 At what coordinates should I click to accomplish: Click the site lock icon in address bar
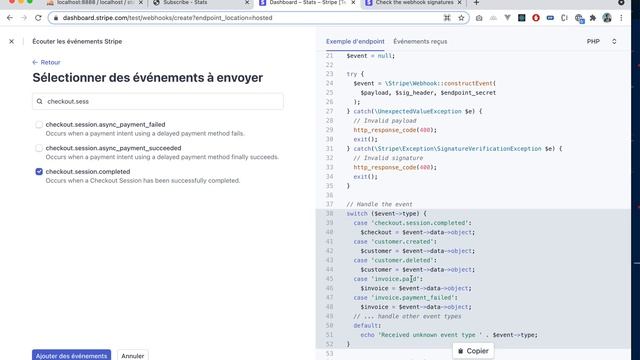(x=56, y=18)
